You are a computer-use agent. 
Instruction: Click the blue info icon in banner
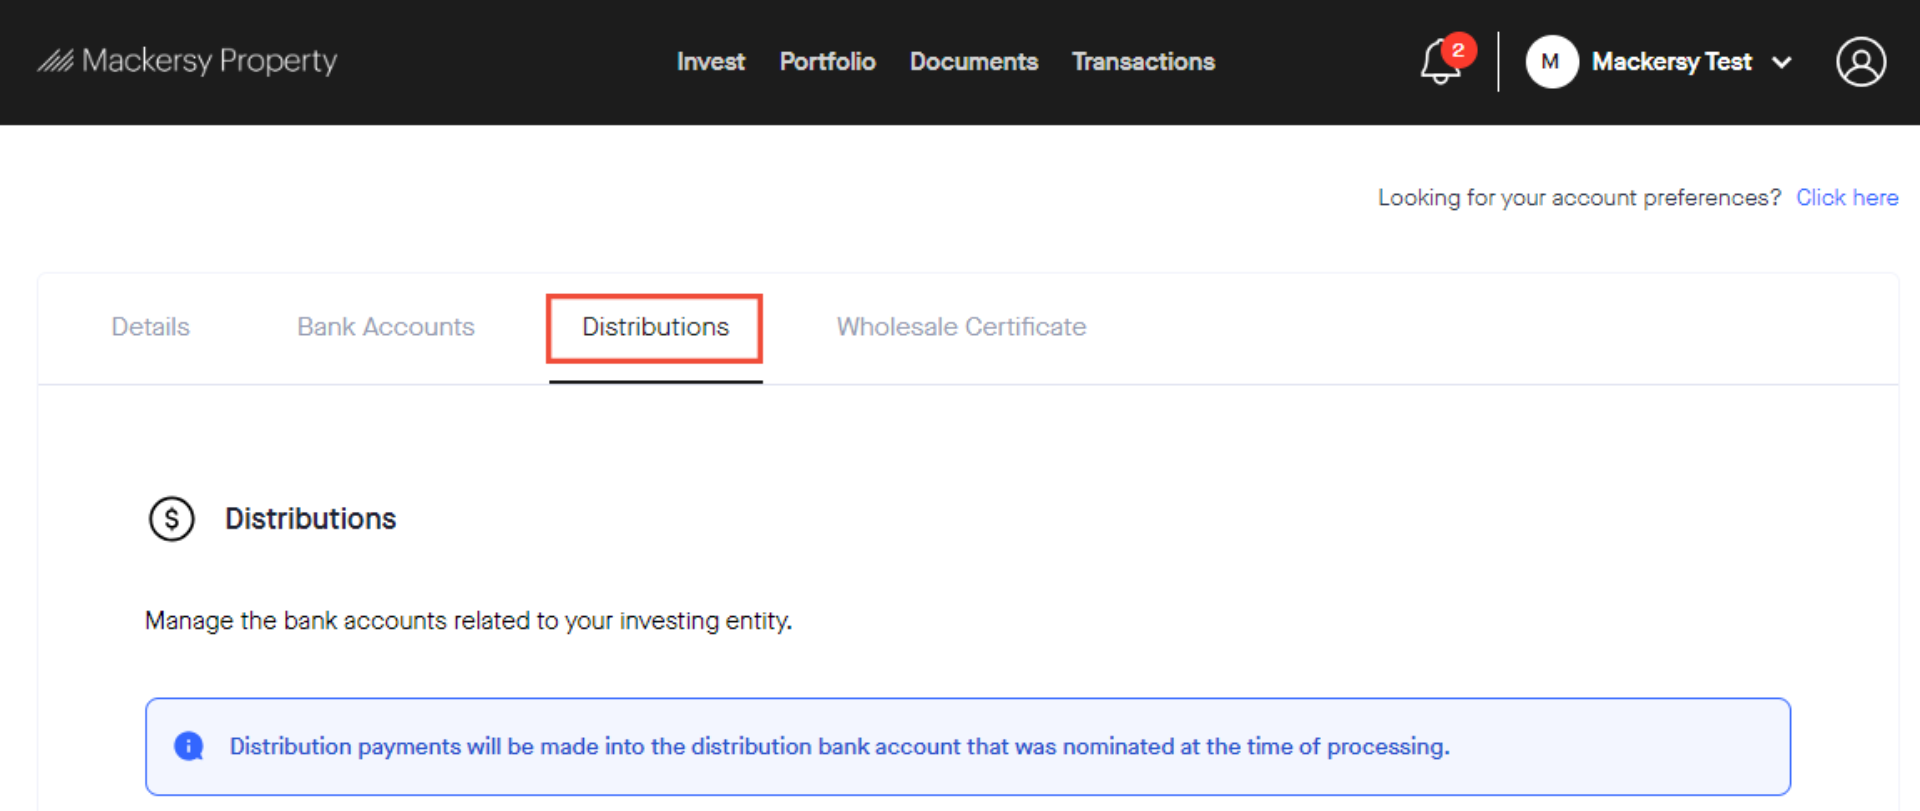pyautogui.click(x=189, y=746)
